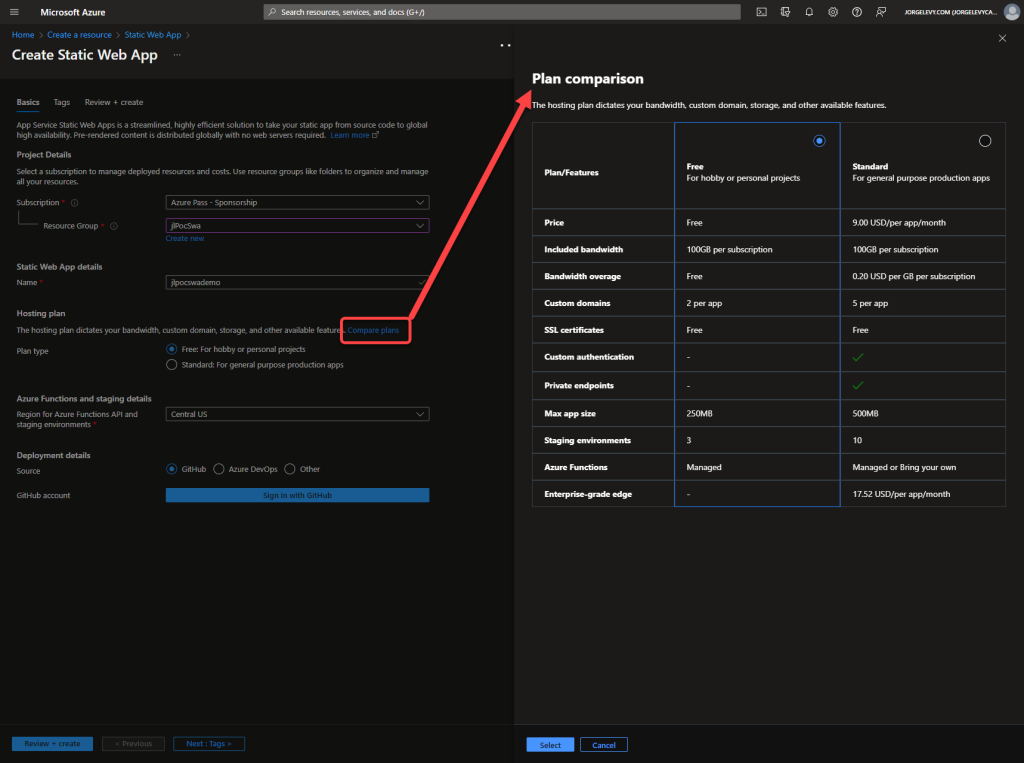Go to Create a resource breadcrumb
1024x763 pixels.
click(x=79, y=35)
